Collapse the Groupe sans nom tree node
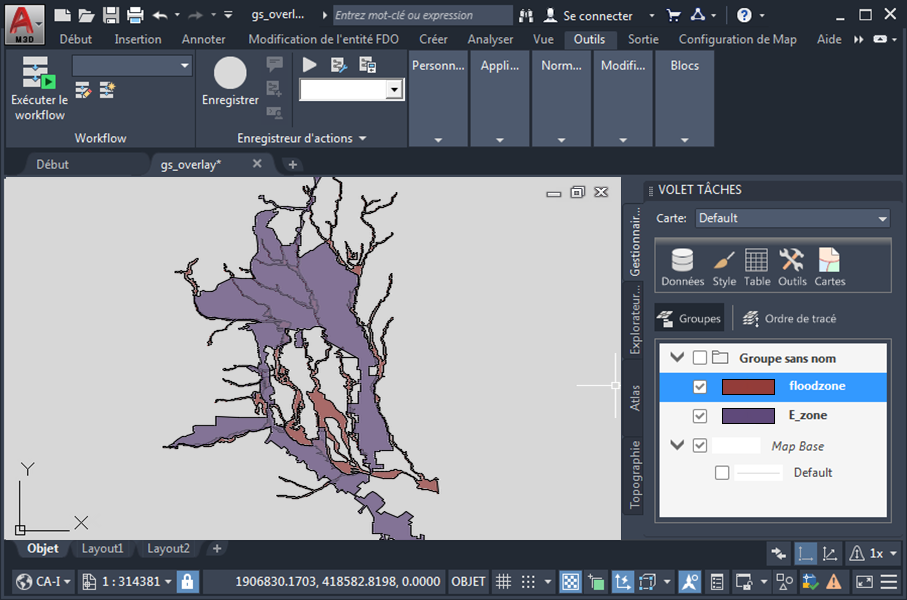The height and width of the screenshot is (600, 907). point(677,358)
